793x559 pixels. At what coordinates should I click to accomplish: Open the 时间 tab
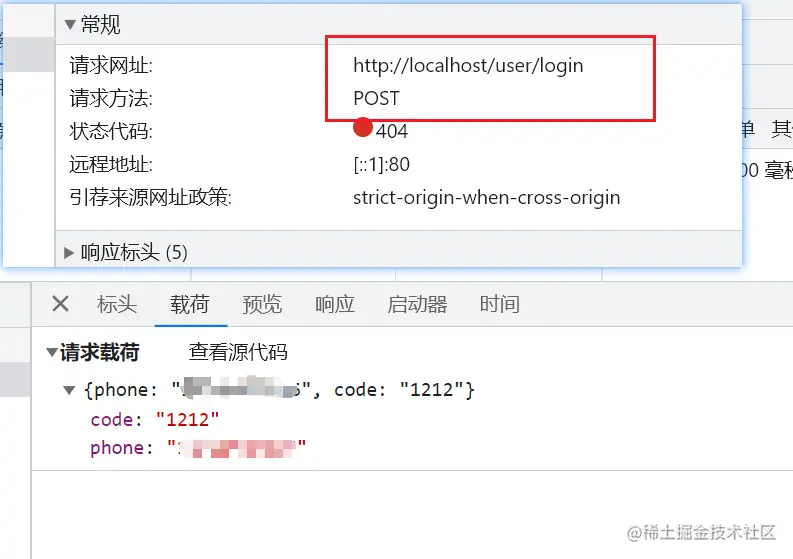coord(500,305)
